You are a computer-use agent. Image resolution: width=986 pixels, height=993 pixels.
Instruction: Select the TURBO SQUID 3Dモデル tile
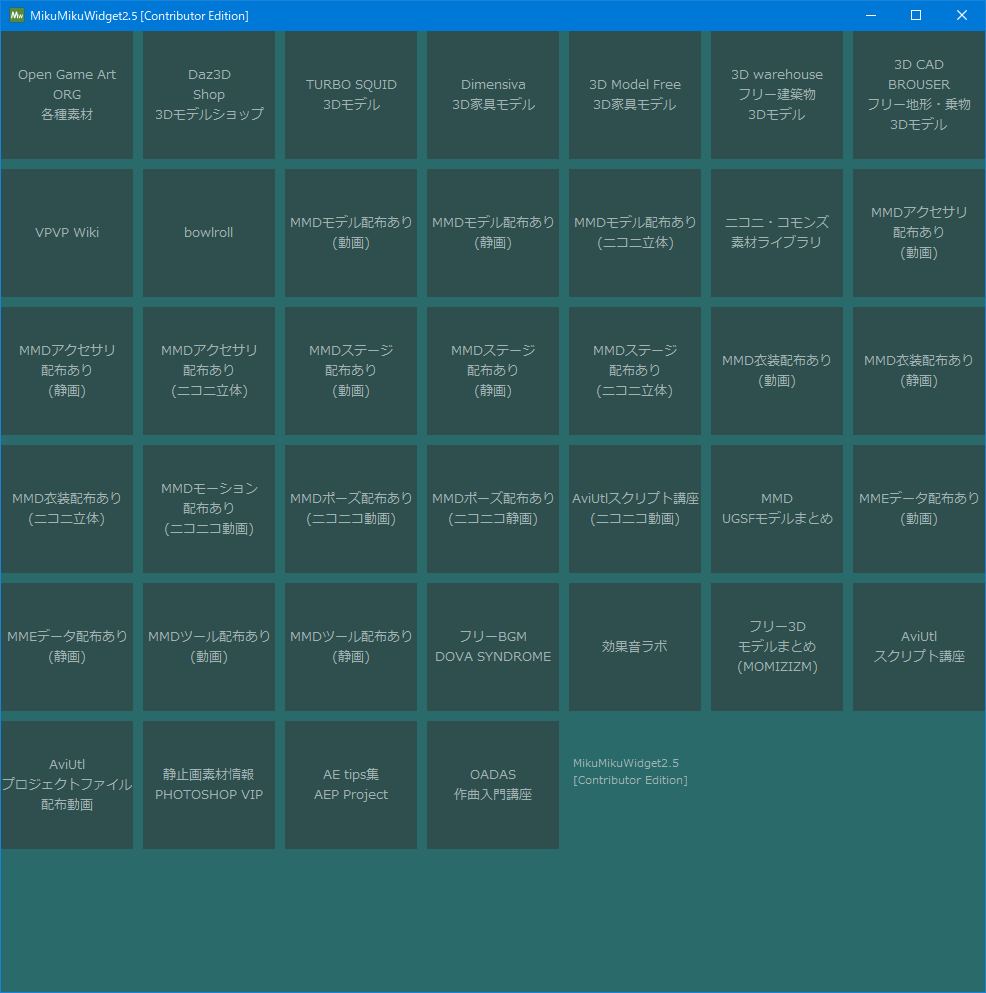351,95
